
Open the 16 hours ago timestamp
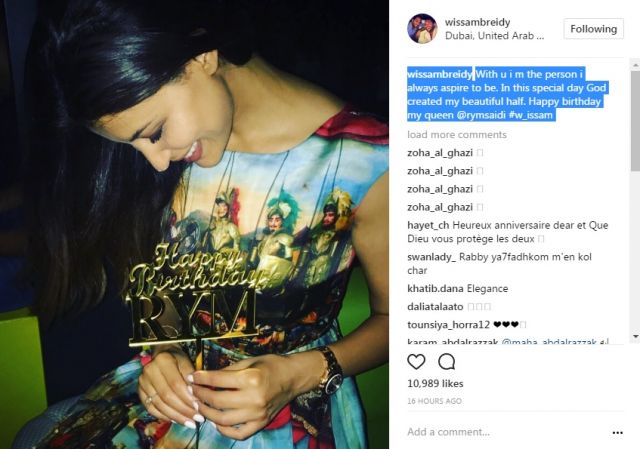pyautogui.click(x=434, y=401)
